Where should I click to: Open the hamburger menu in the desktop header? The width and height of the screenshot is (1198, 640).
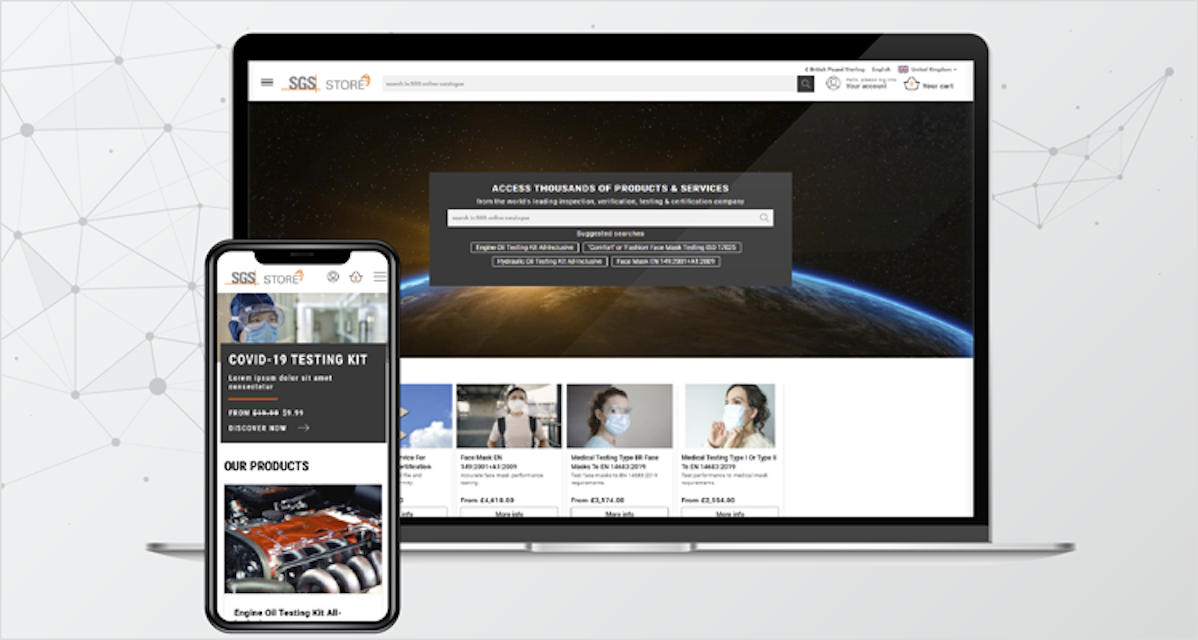click(265, 83)
